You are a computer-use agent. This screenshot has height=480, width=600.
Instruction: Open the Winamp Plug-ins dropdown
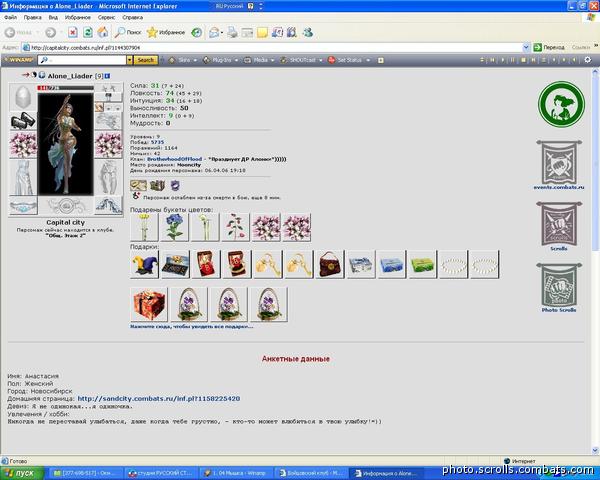tap(221, 60)
